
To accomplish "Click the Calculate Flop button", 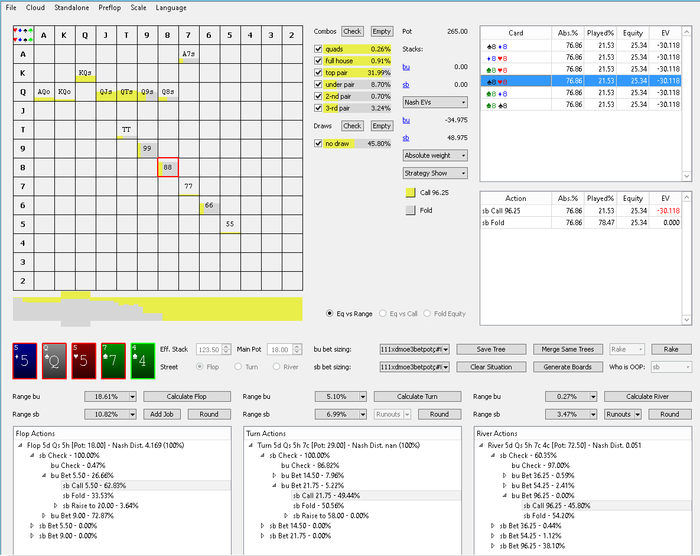I will (187, 397).
